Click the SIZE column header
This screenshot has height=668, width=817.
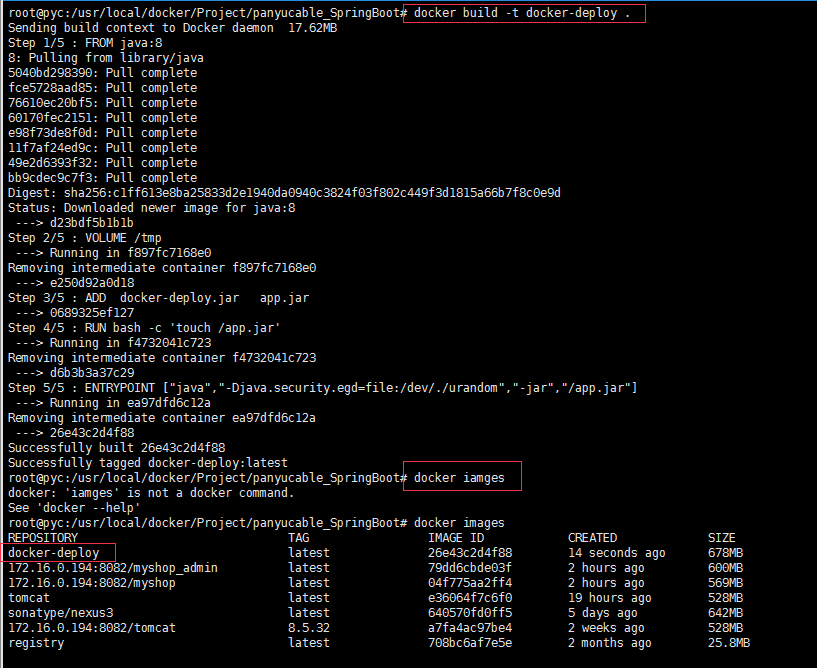point(722,538)
